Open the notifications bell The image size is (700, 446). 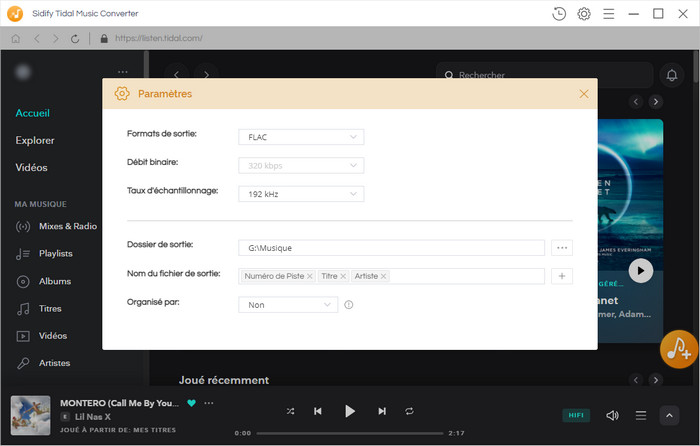[x=672, y=75]
